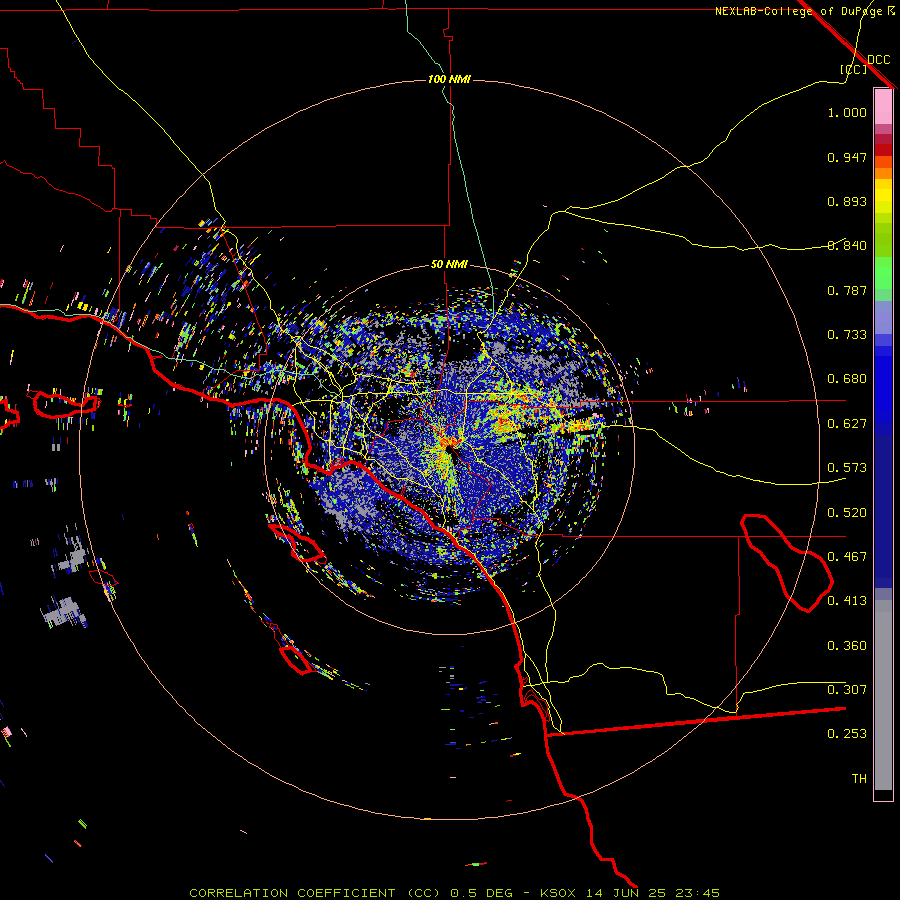
Task: Click the [CC] unit label above the scale
Action: pyautogui.click(x=854, y=69)
